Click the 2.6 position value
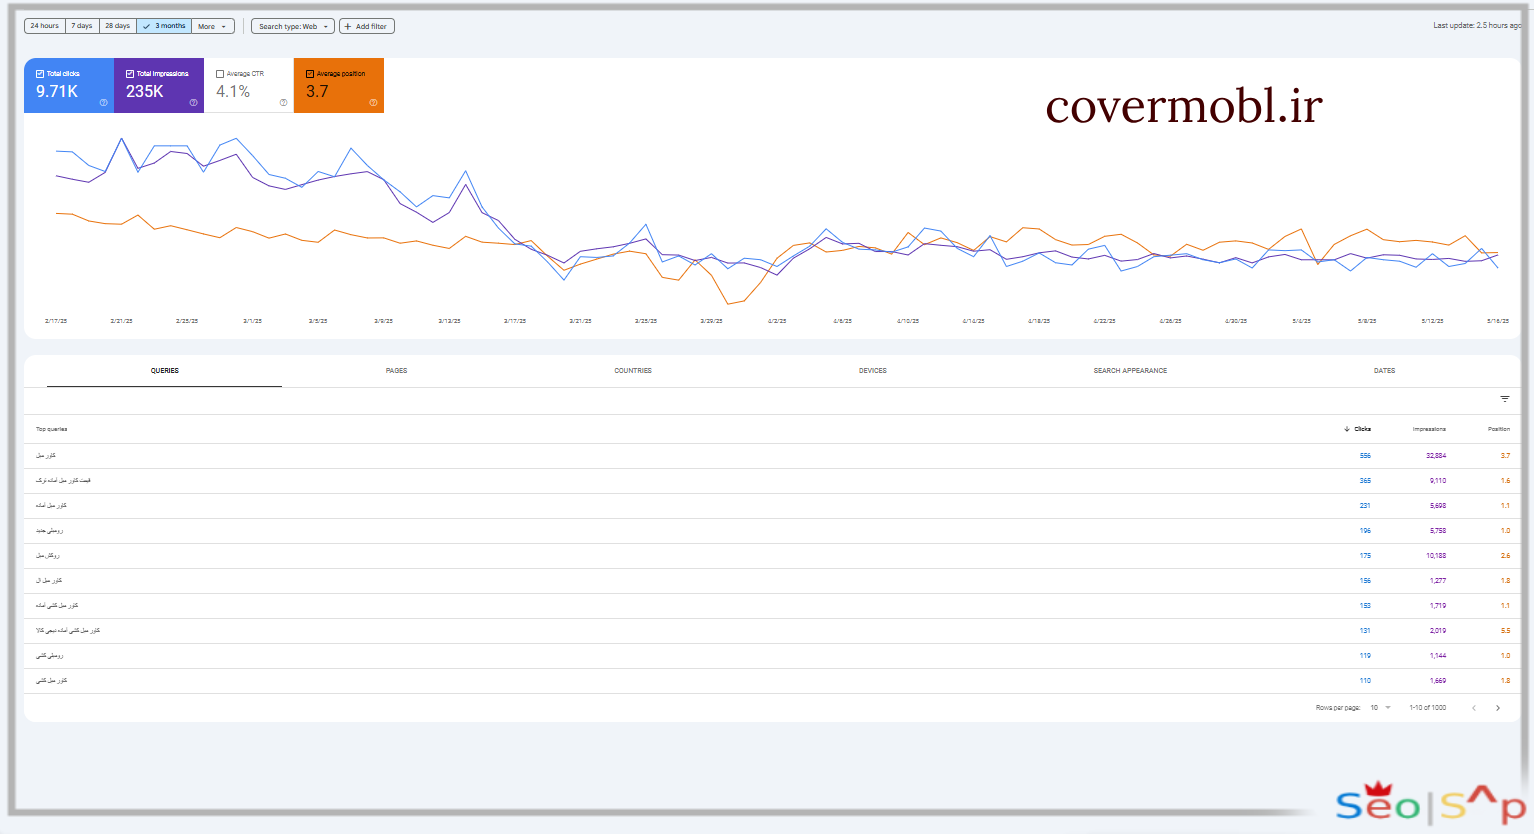Viewport: 1534px width, 834px height. [1505, 556]
